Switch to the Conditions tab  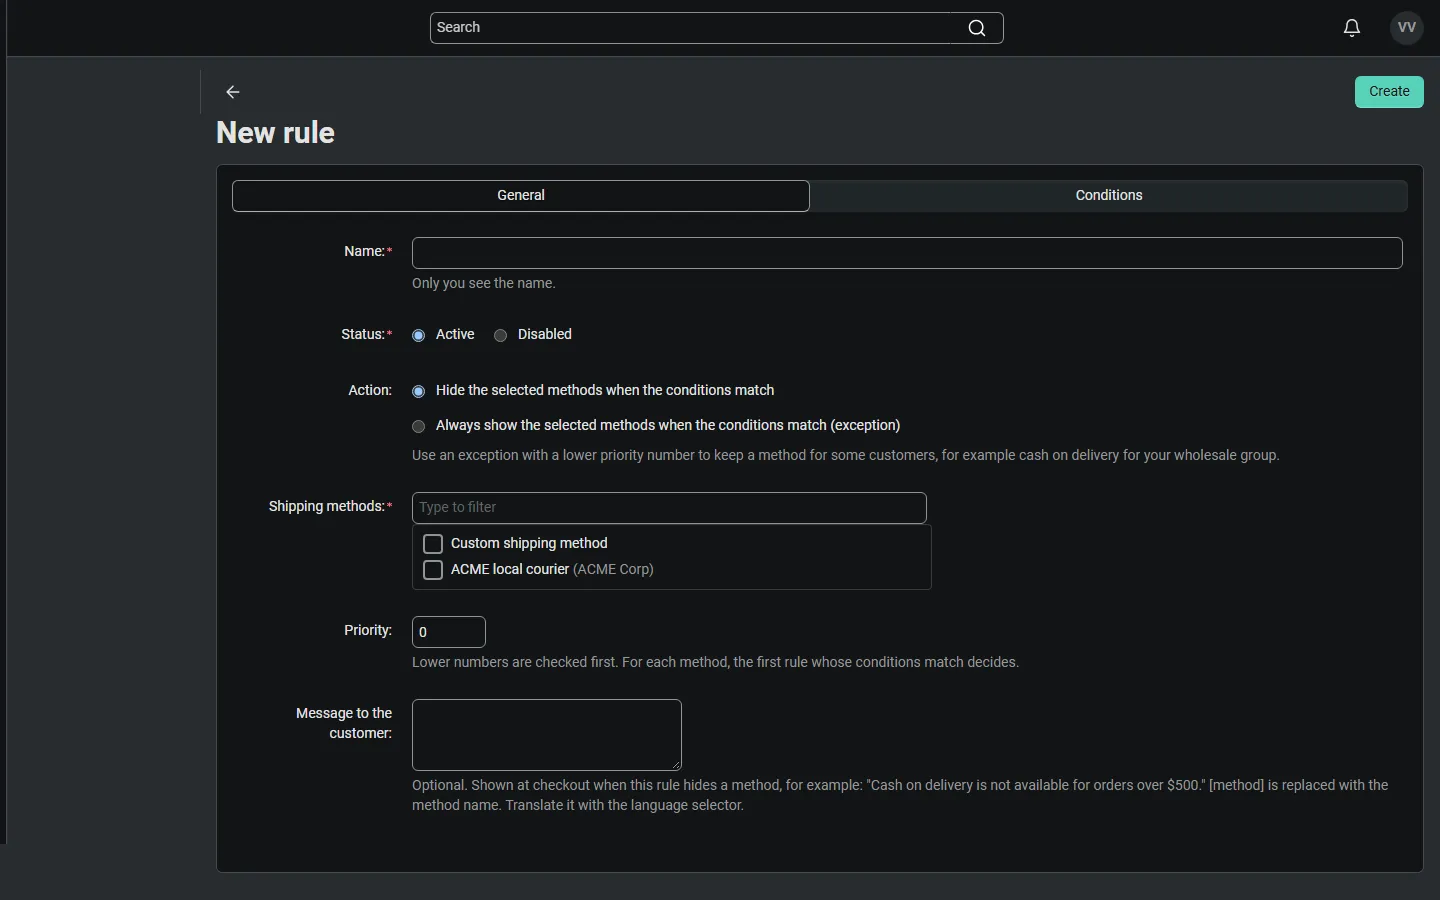(1109, 196)
